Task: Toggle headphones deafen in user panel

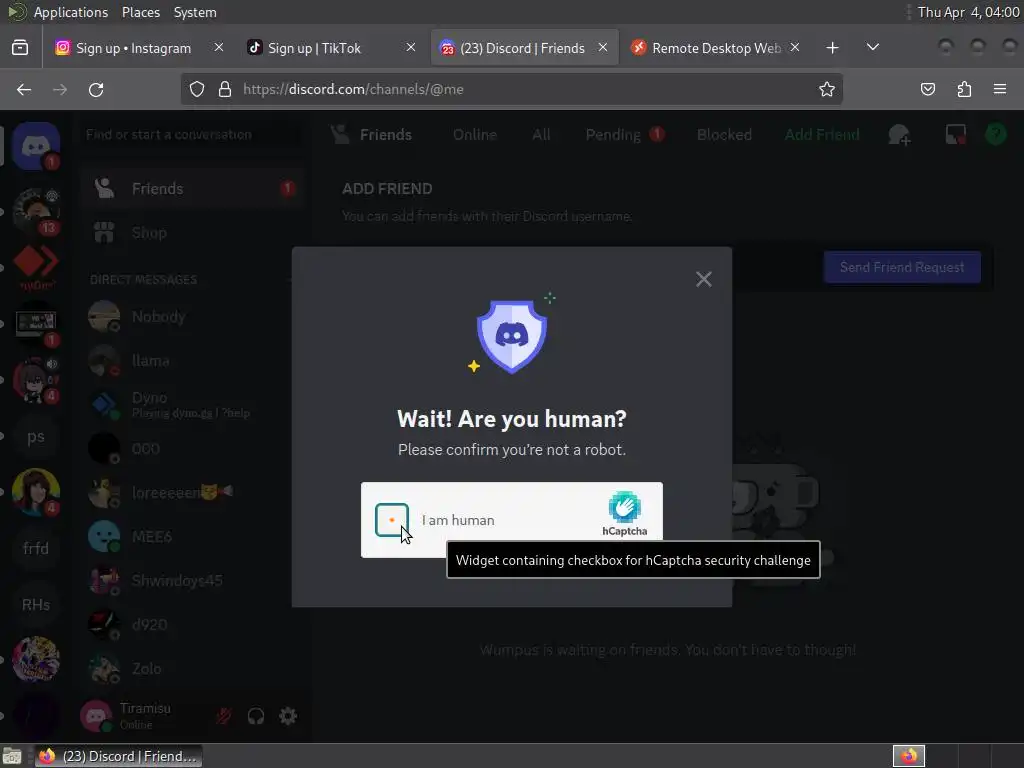Action: pyautogui.click(x=256, y=716)
